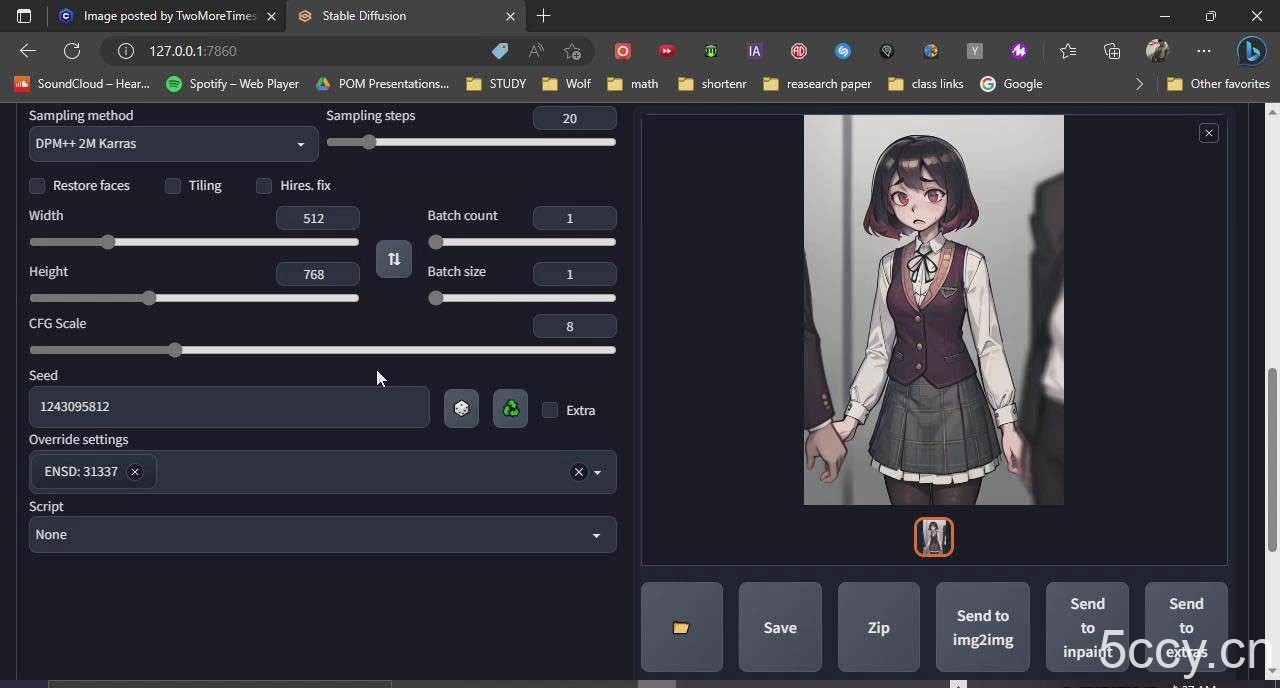Screen dimensions: 1280x688
Task: Click the red double-arrow extension icon
Action: (x=667, y=51)
